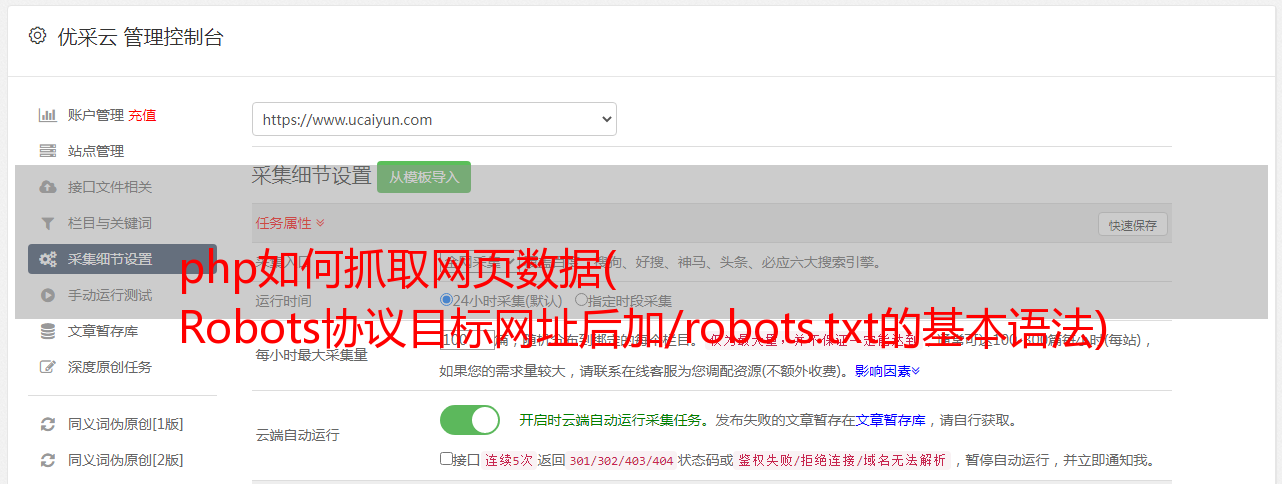1282x484 pixels.
Task: Click the 连续5次 red code text
Action: (509, 461)
